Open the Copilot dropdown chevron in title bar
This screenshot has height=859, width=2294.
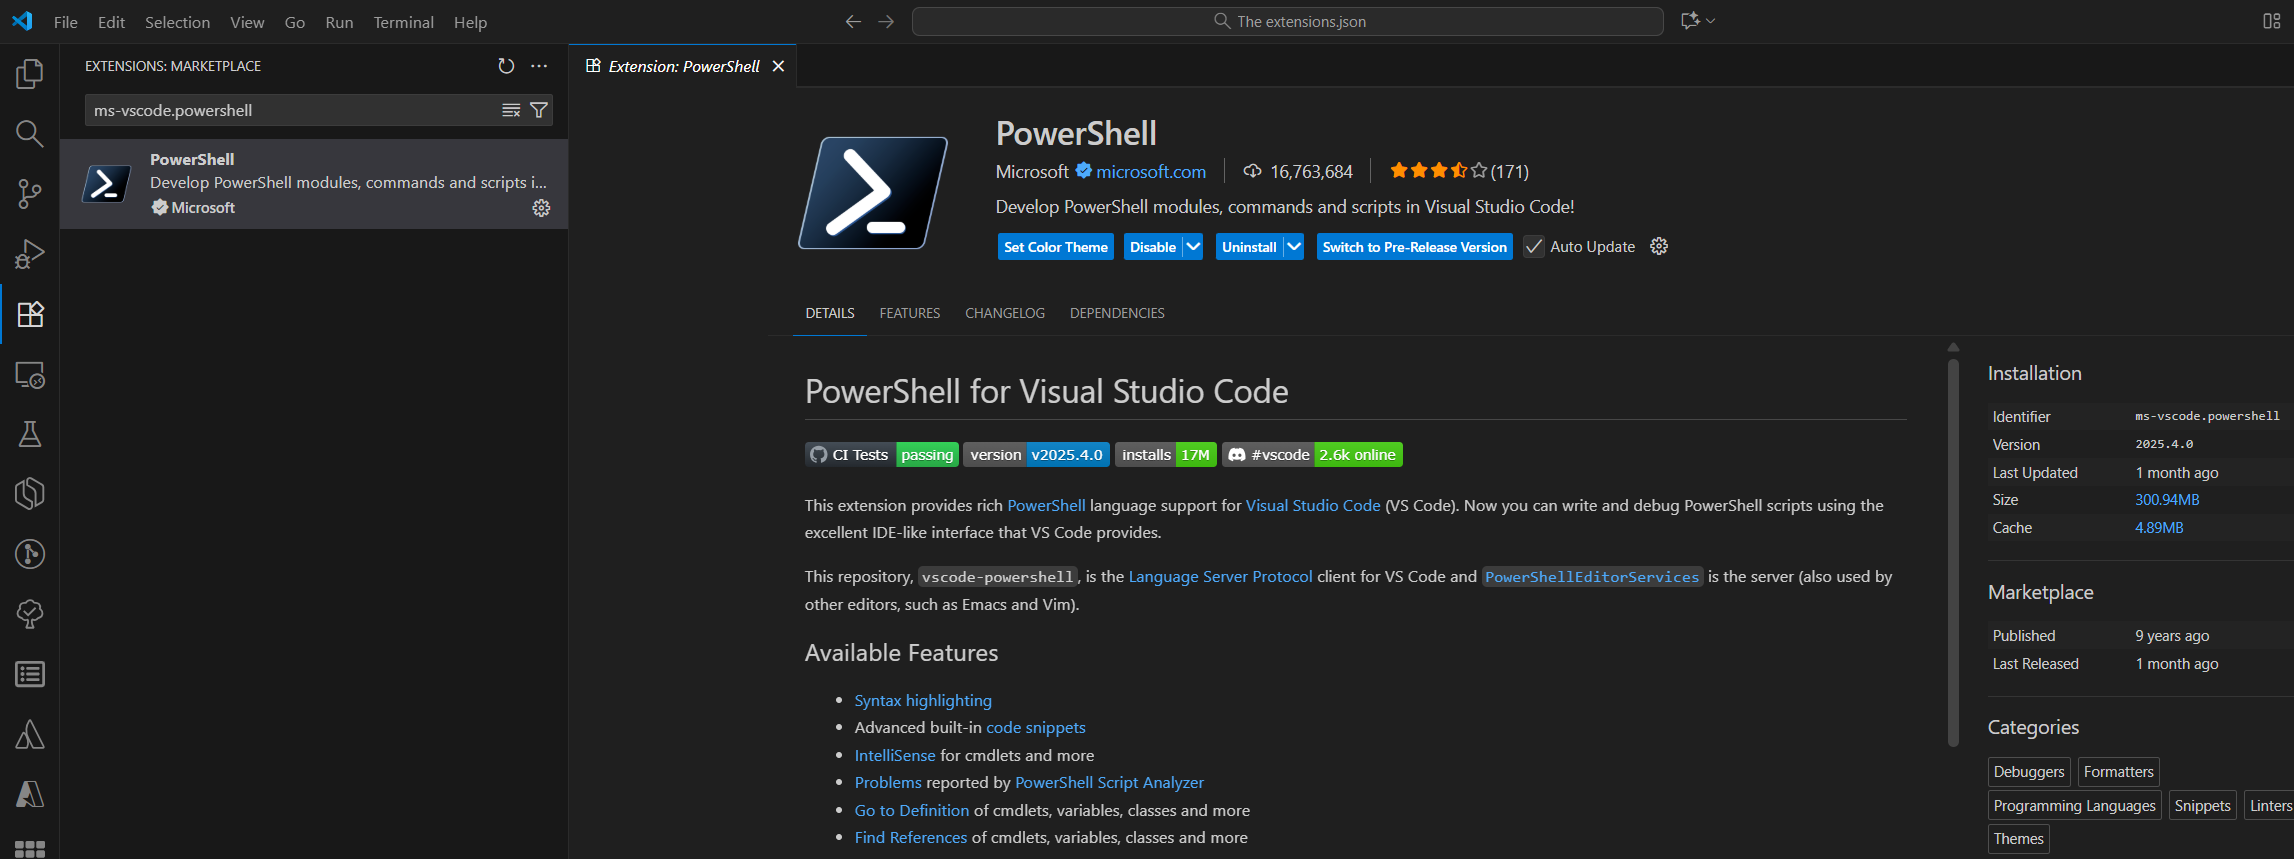point(1711,21)
